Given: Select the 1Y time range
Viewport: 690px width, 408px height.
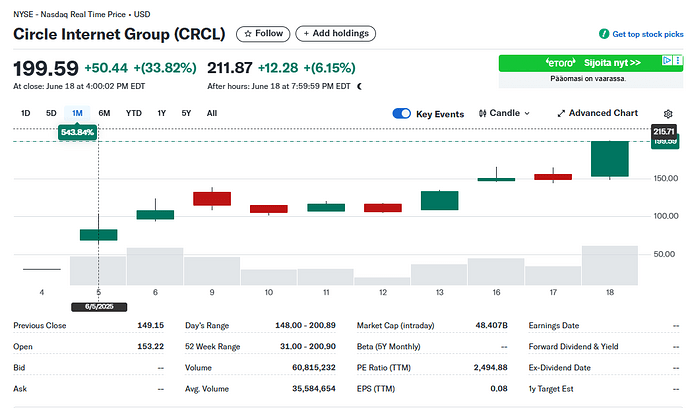Looking at the screenshot, I should coord(161,113).
